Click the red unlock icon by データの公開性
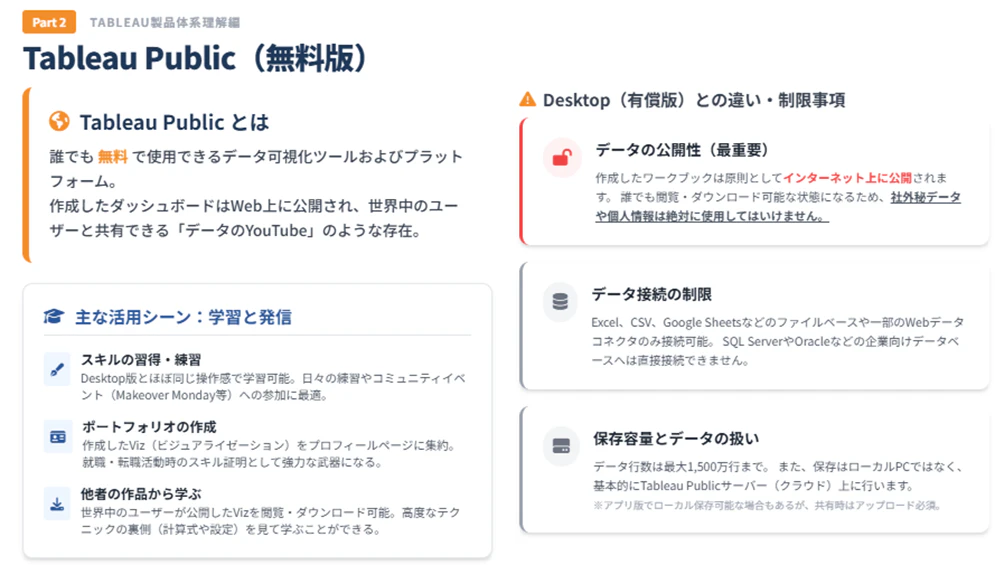The image size is (995, 565). [562, 157]
